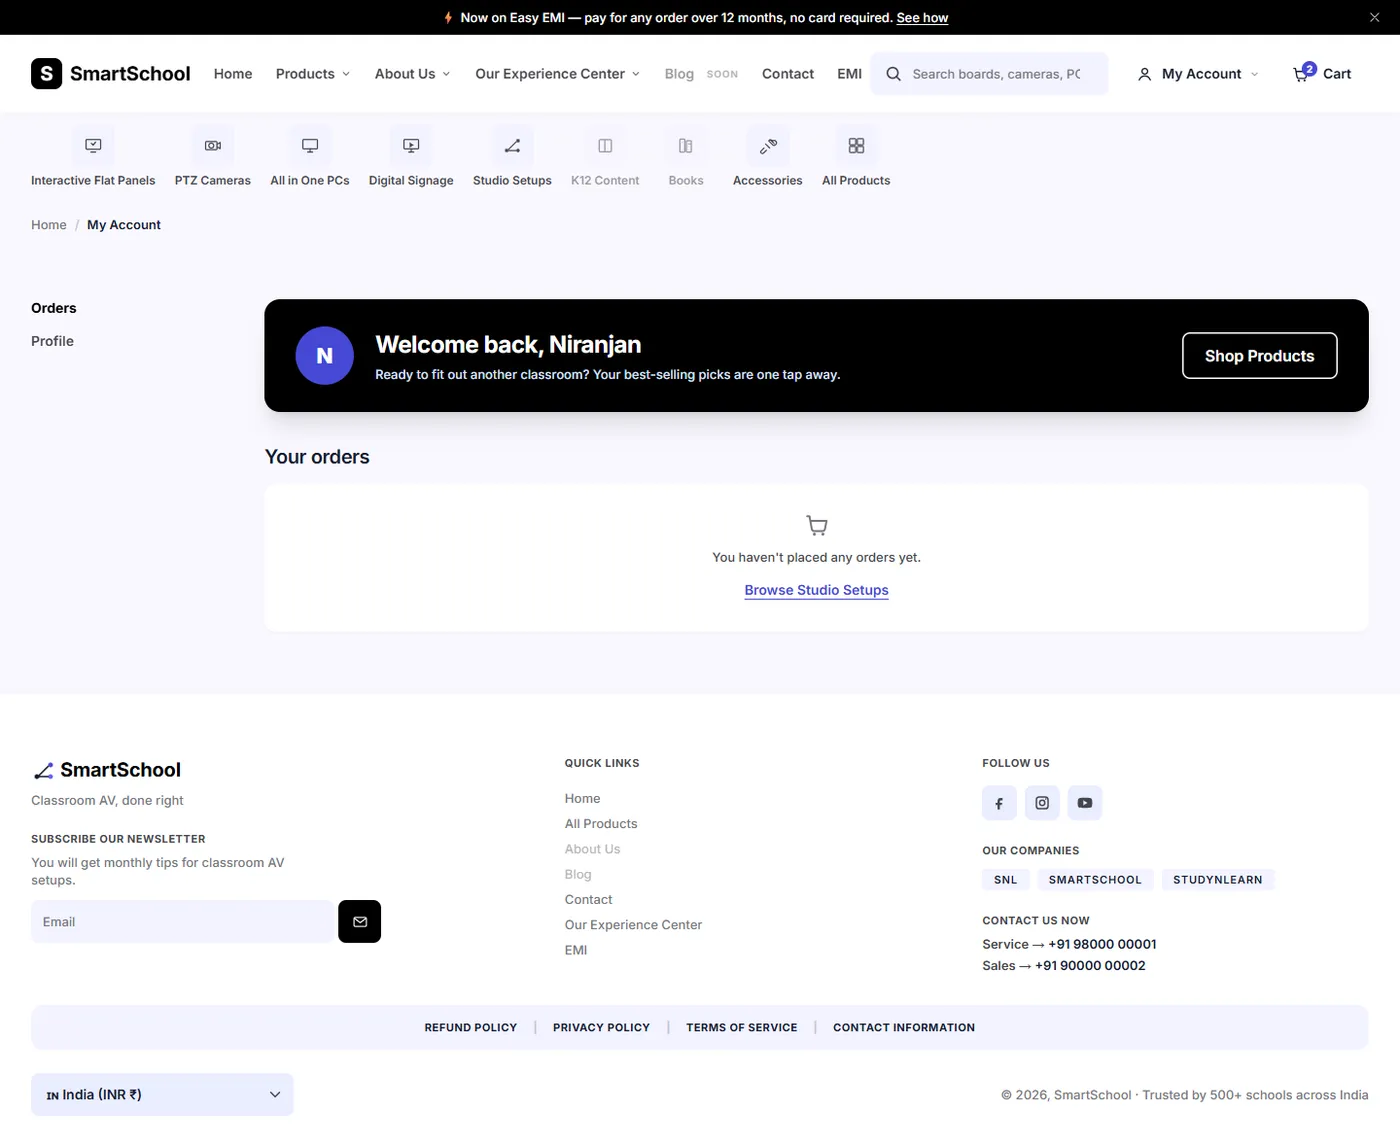Expand the About Us dropdown menu
Image resolution: width=1400 pixels, height=1139 pixels.
pos(412,74)
